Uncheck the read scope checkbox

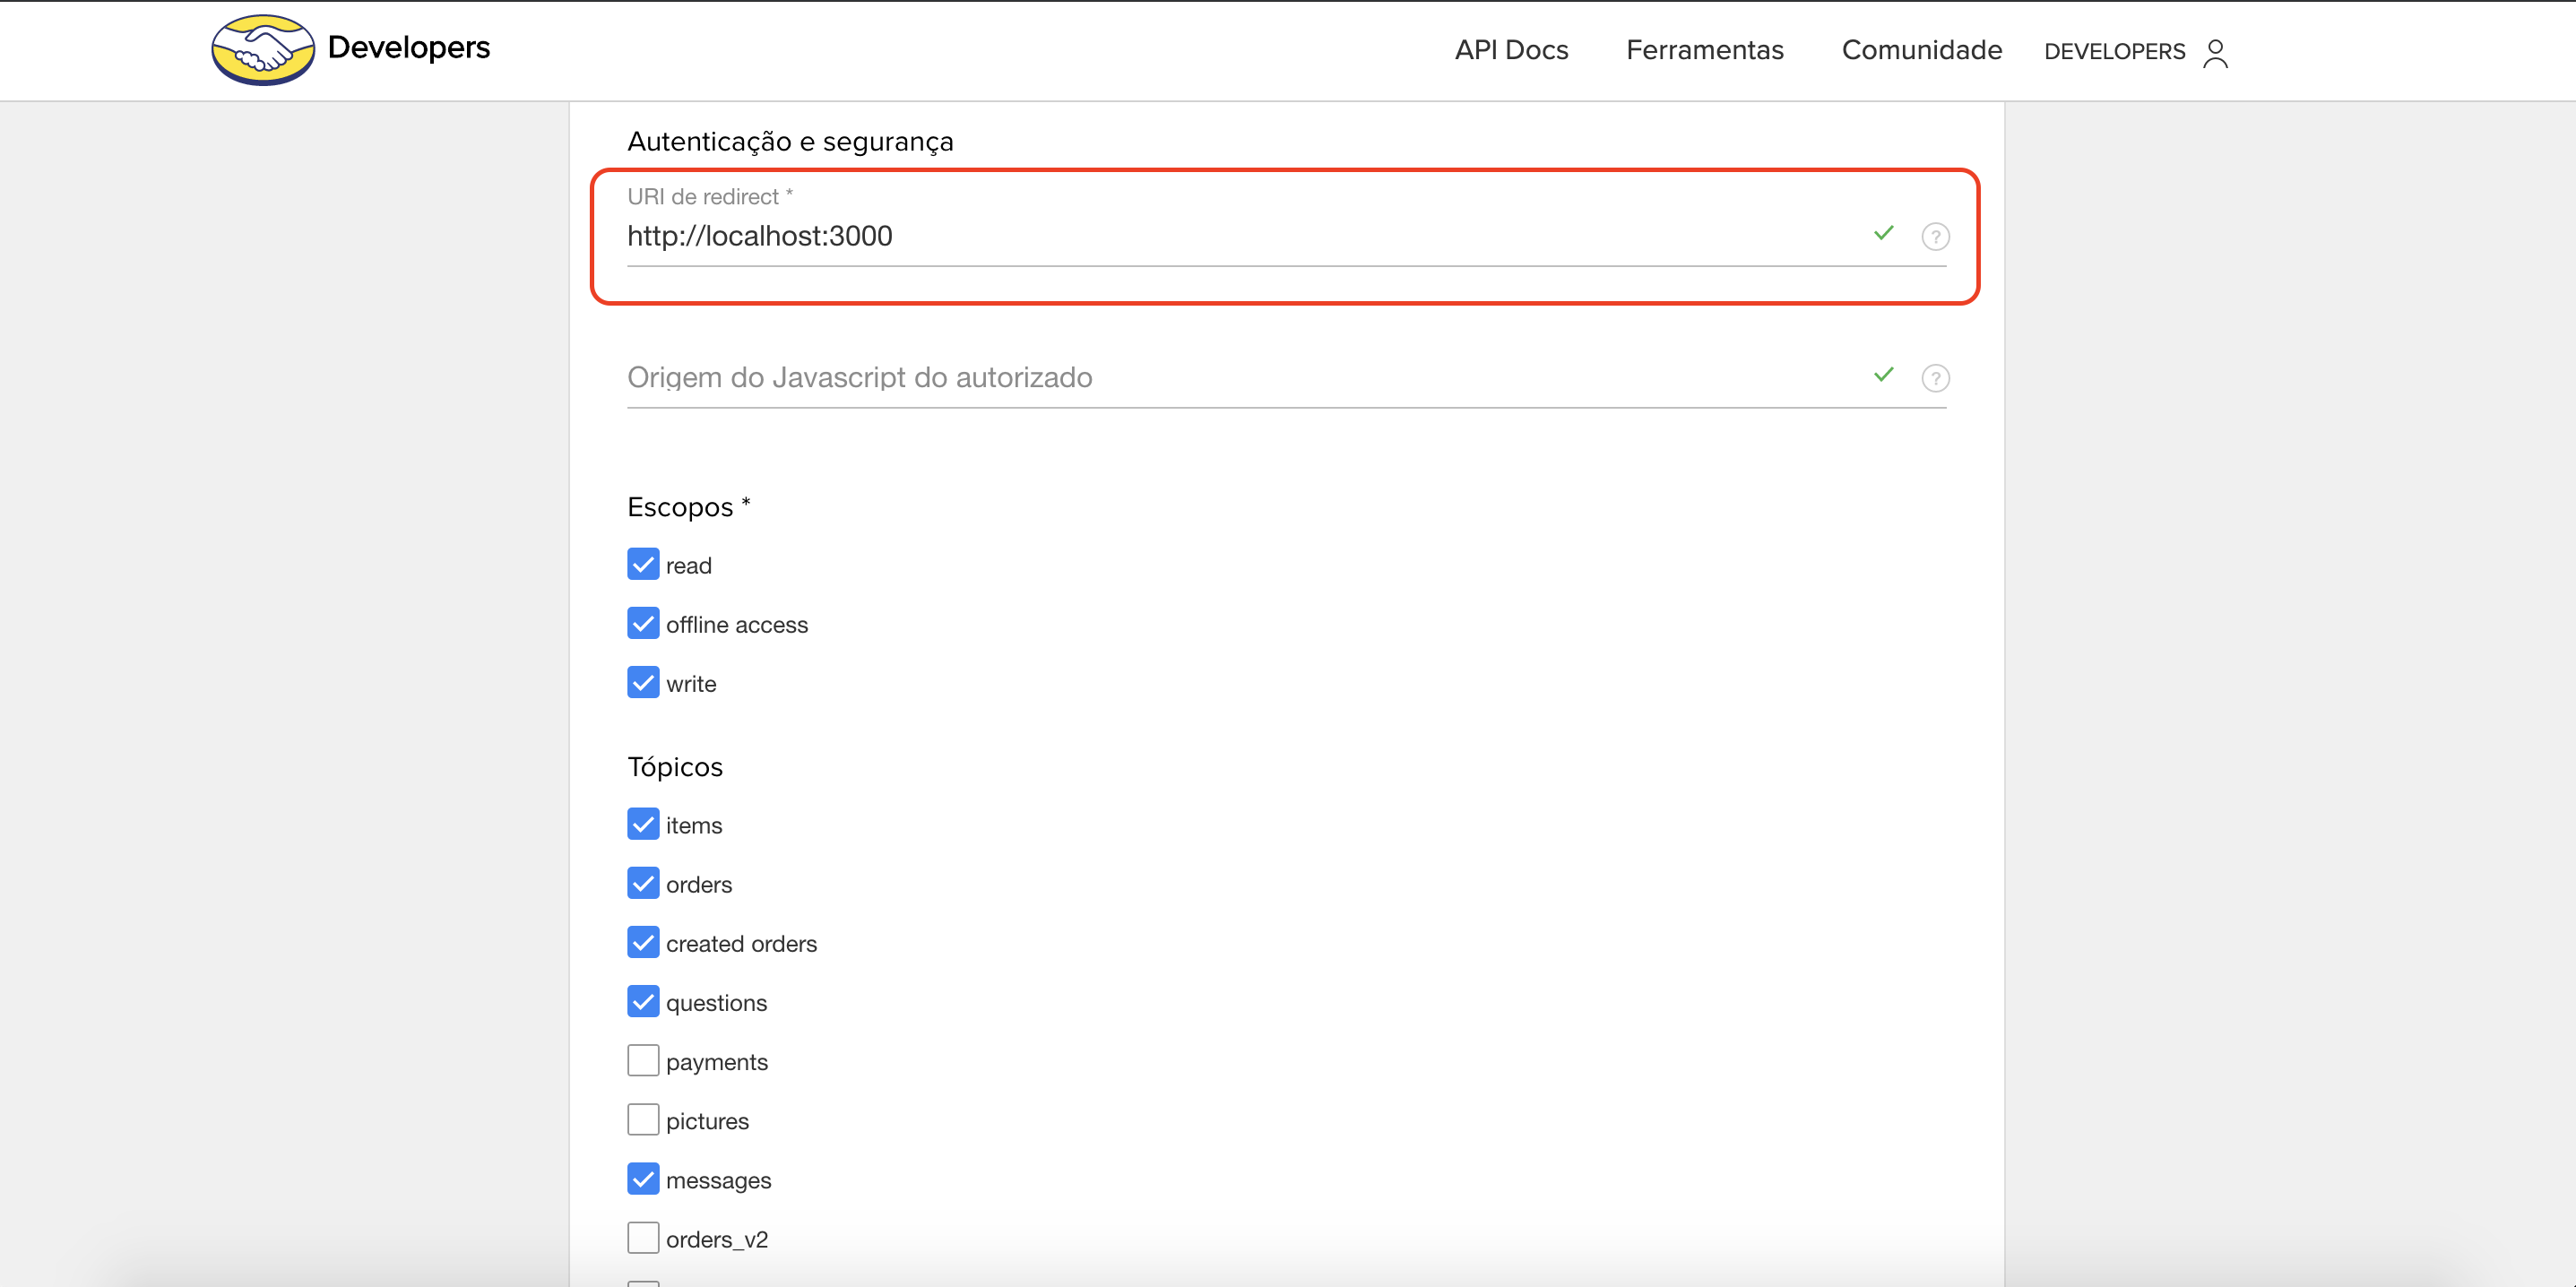pos(643,564)
